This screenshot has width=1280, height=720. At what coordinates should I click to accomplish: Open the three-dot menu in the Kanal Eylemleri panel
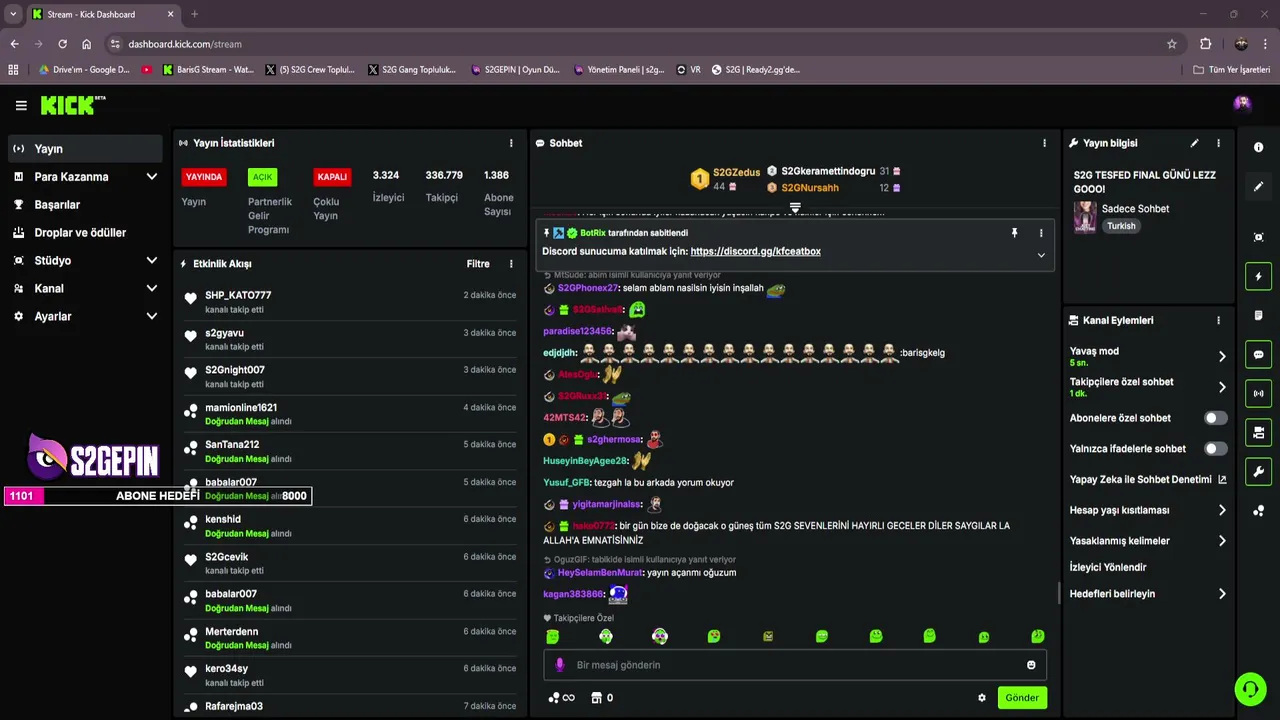pyautogui.click(x=1218, y=321)
